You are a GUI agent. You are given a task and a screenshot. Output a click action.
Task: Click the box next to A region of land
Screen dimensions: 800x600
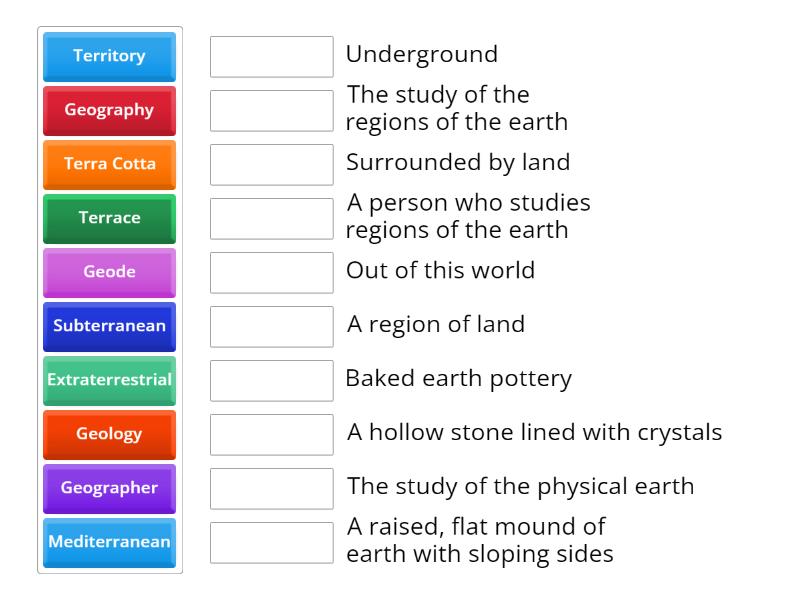point(271,326)
